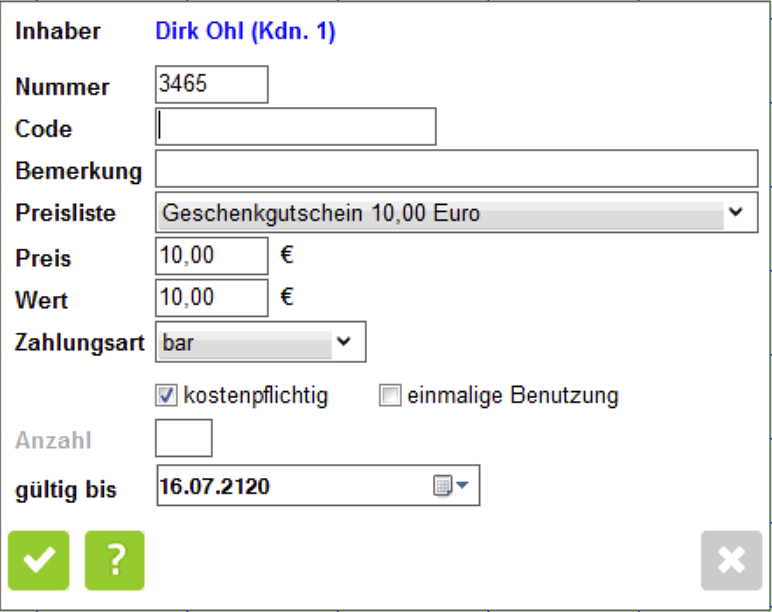Enable einmalige Benutzung checkbox
This screenshot has height=612, width=772.
coord(390,396)
